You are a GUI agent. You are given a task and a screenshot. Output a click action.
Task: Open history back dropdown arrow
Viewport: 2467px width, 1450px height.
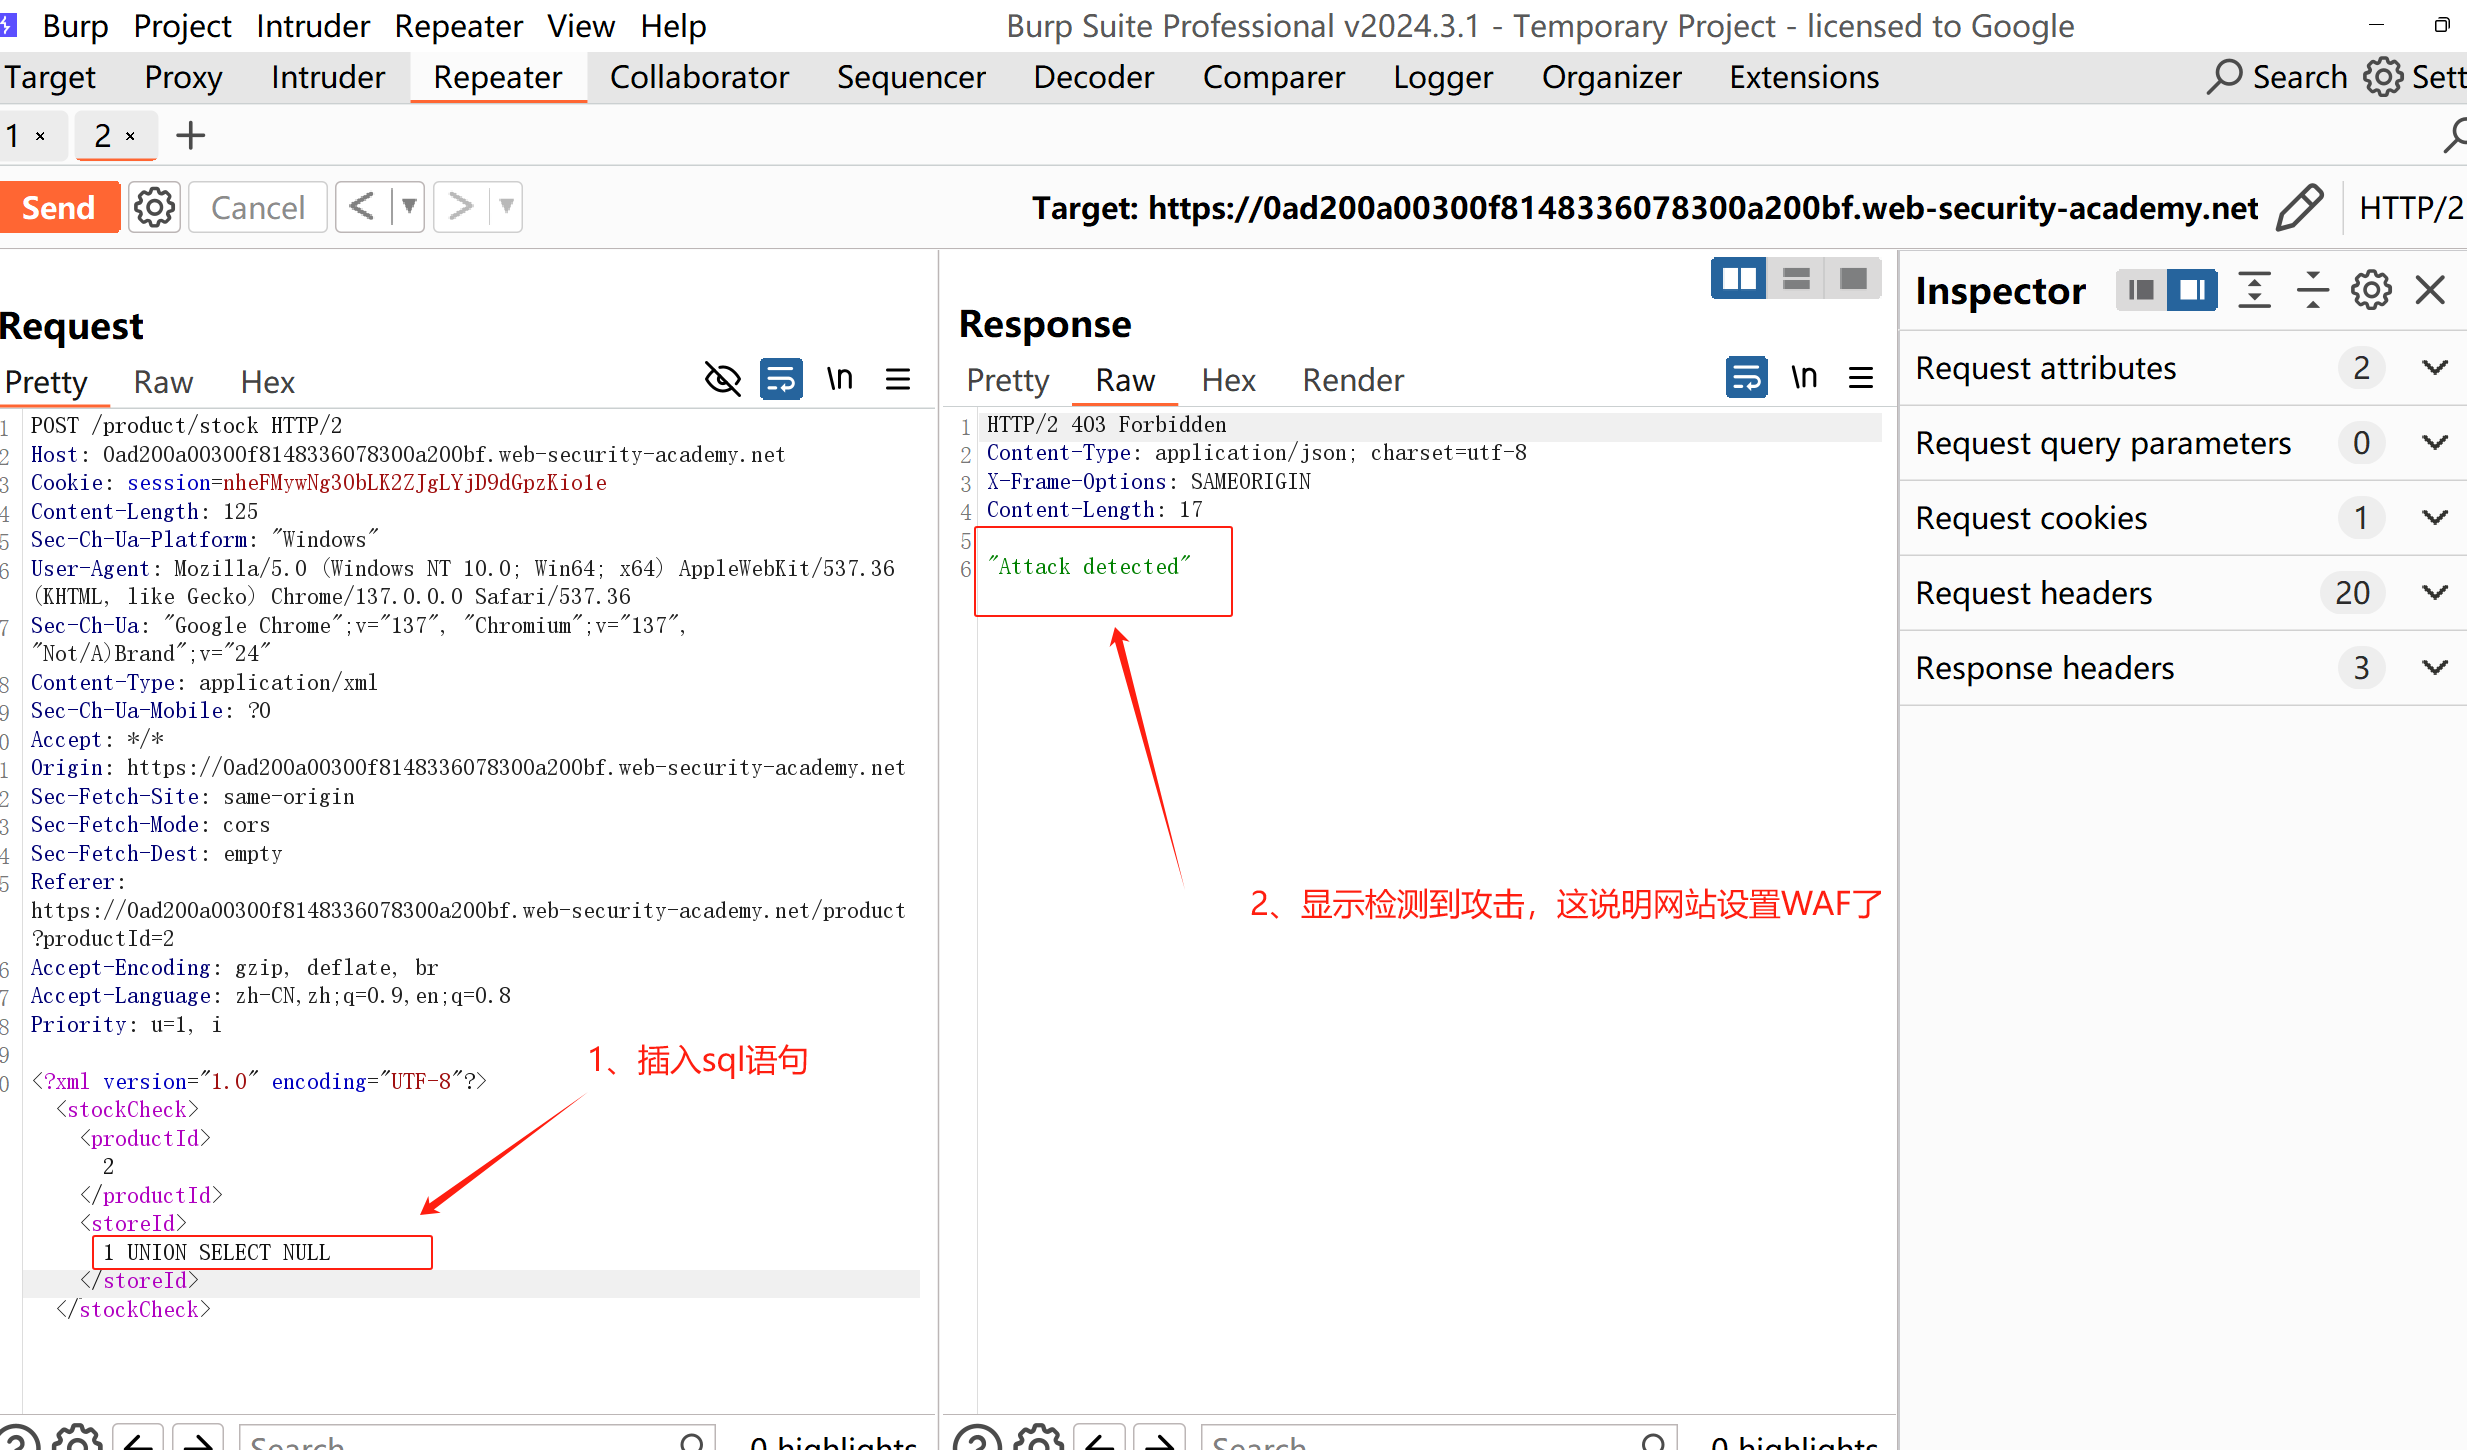408,207
